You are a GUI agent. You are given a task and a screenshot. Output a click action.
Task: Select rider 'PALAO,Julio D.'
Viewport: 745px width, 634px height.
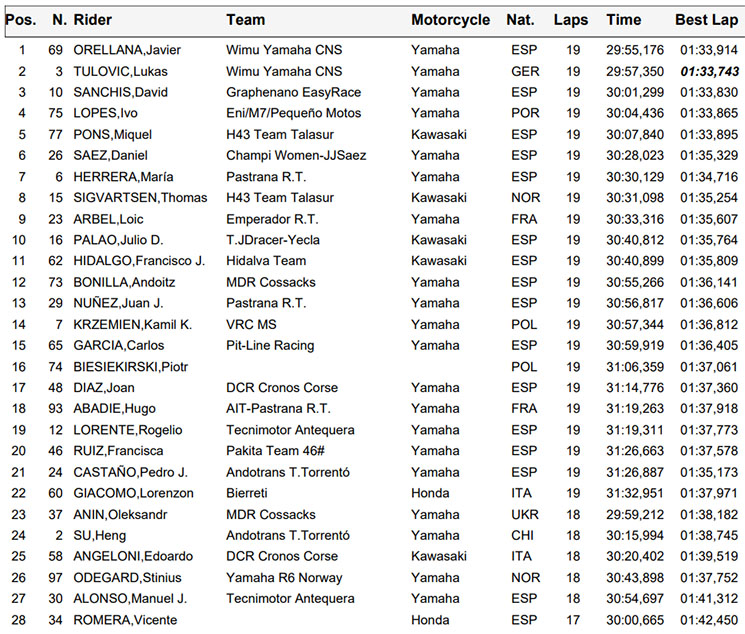click(118, 240)
